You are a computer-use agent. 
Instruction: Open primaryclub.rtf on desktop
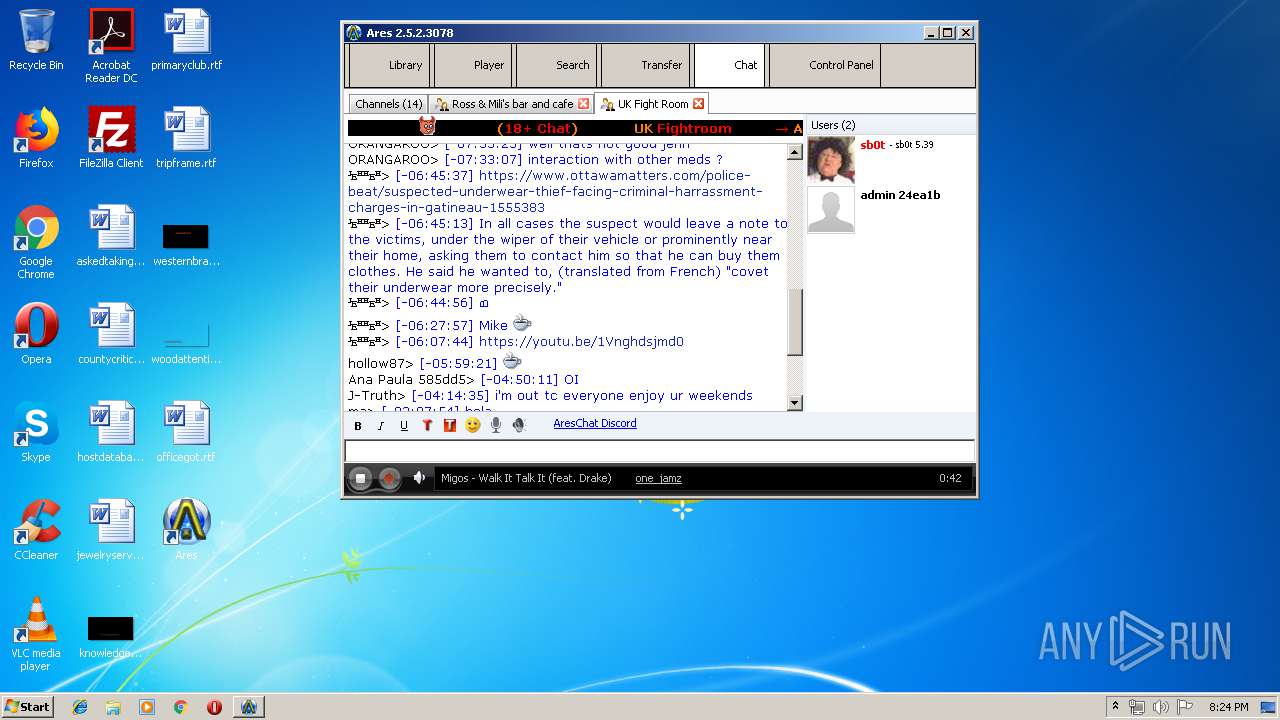[x=187, y=40]
